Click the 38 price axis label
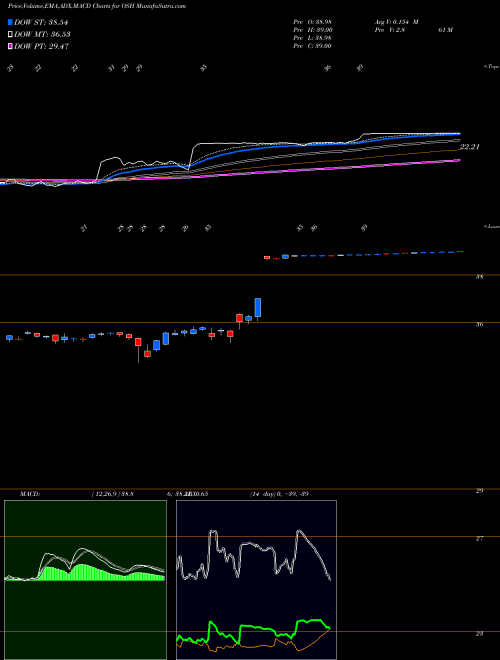Image resolution: width=500 pixels, height=660 pixels. [479, 277]
